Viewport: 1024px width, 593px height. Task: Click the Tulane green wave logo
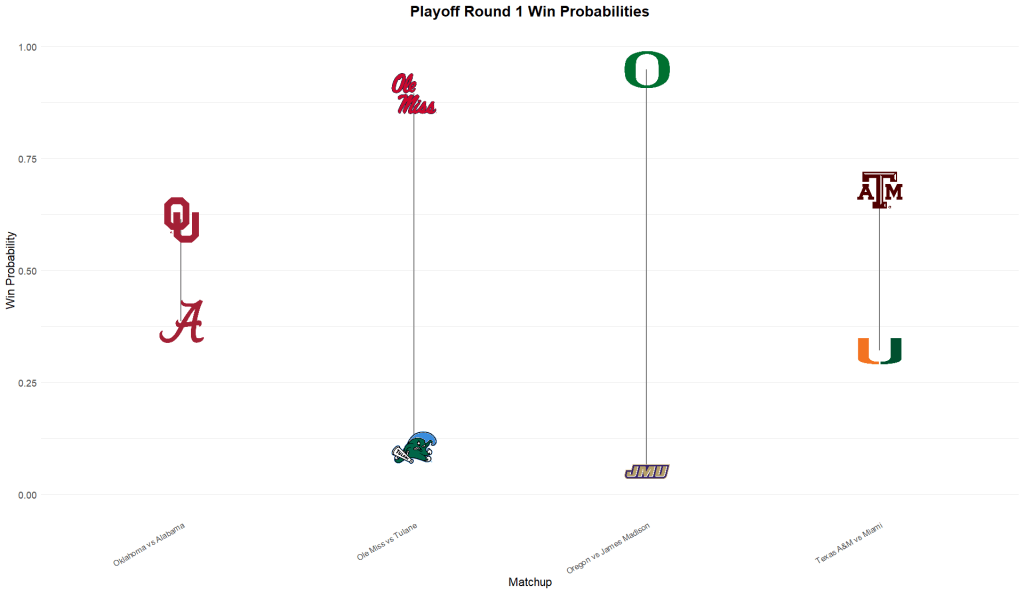click(414, 448)
